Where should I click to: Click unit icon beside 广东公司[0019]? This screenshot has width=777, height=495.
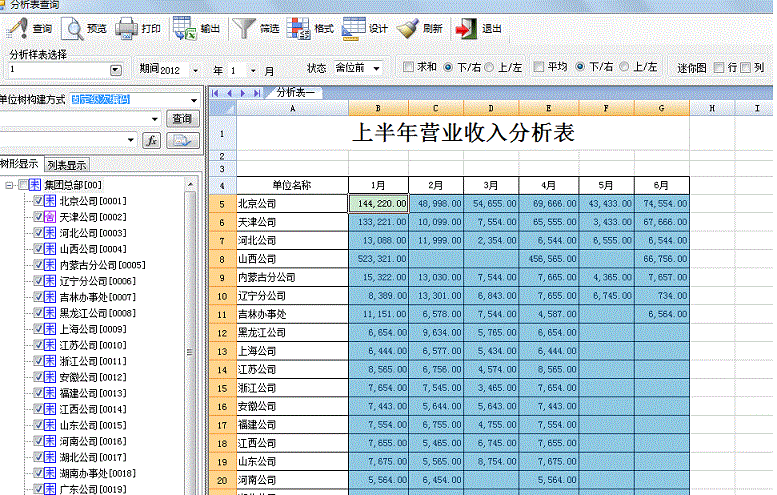(50, 489)
